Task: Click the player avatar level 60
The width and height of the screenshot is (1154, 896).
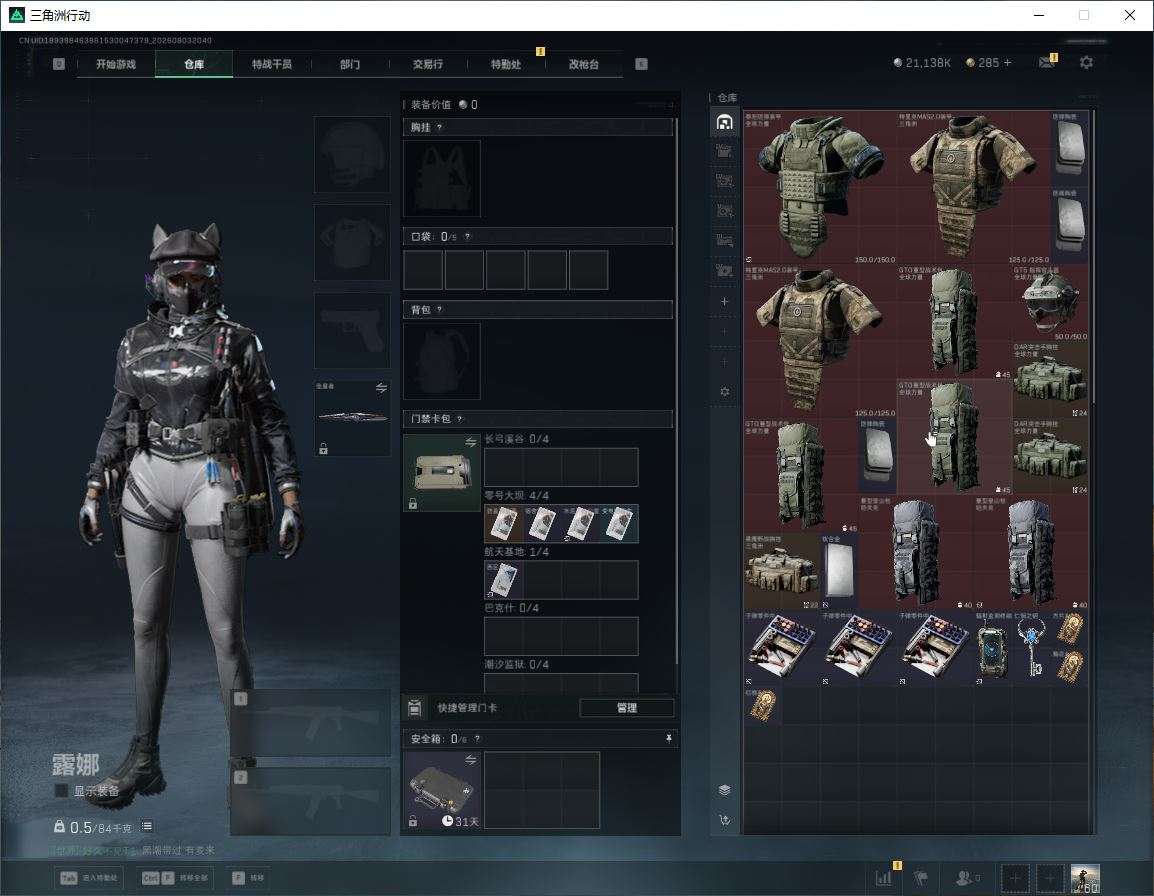Action: click(x=1085, y=878)
